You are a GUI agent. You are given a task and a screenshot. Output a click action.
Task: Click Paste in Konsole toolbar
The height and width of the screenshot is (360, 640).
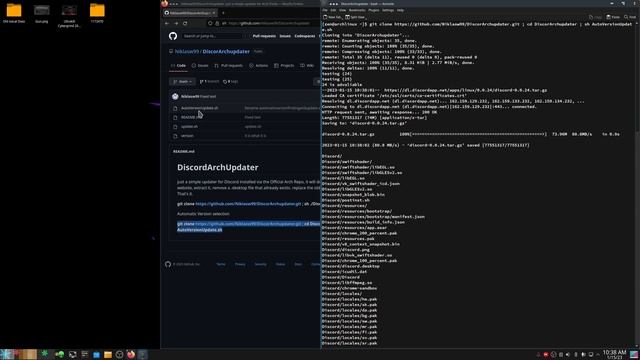pos(613,17)
